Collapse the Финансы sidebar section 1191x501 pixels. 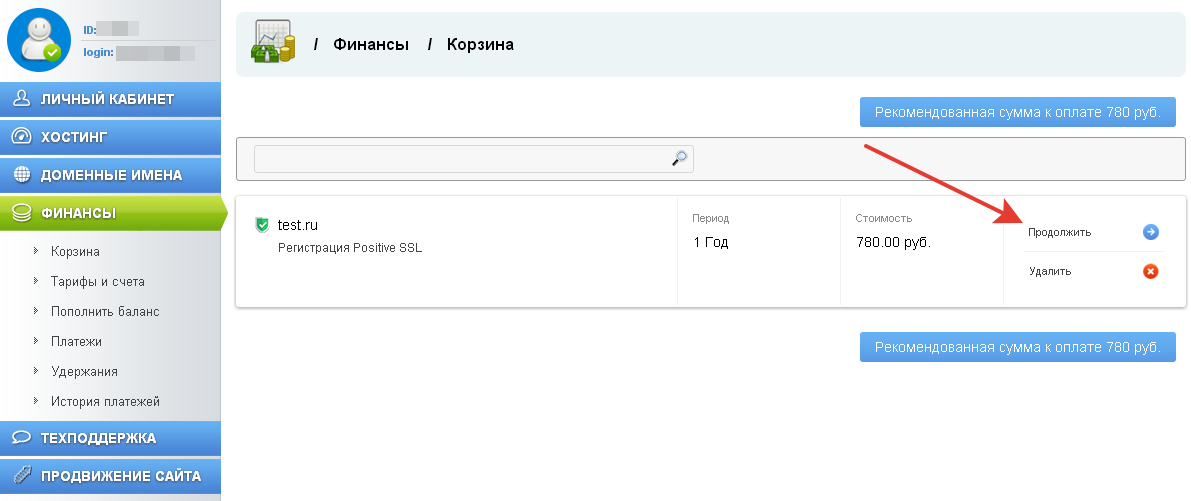78,213
